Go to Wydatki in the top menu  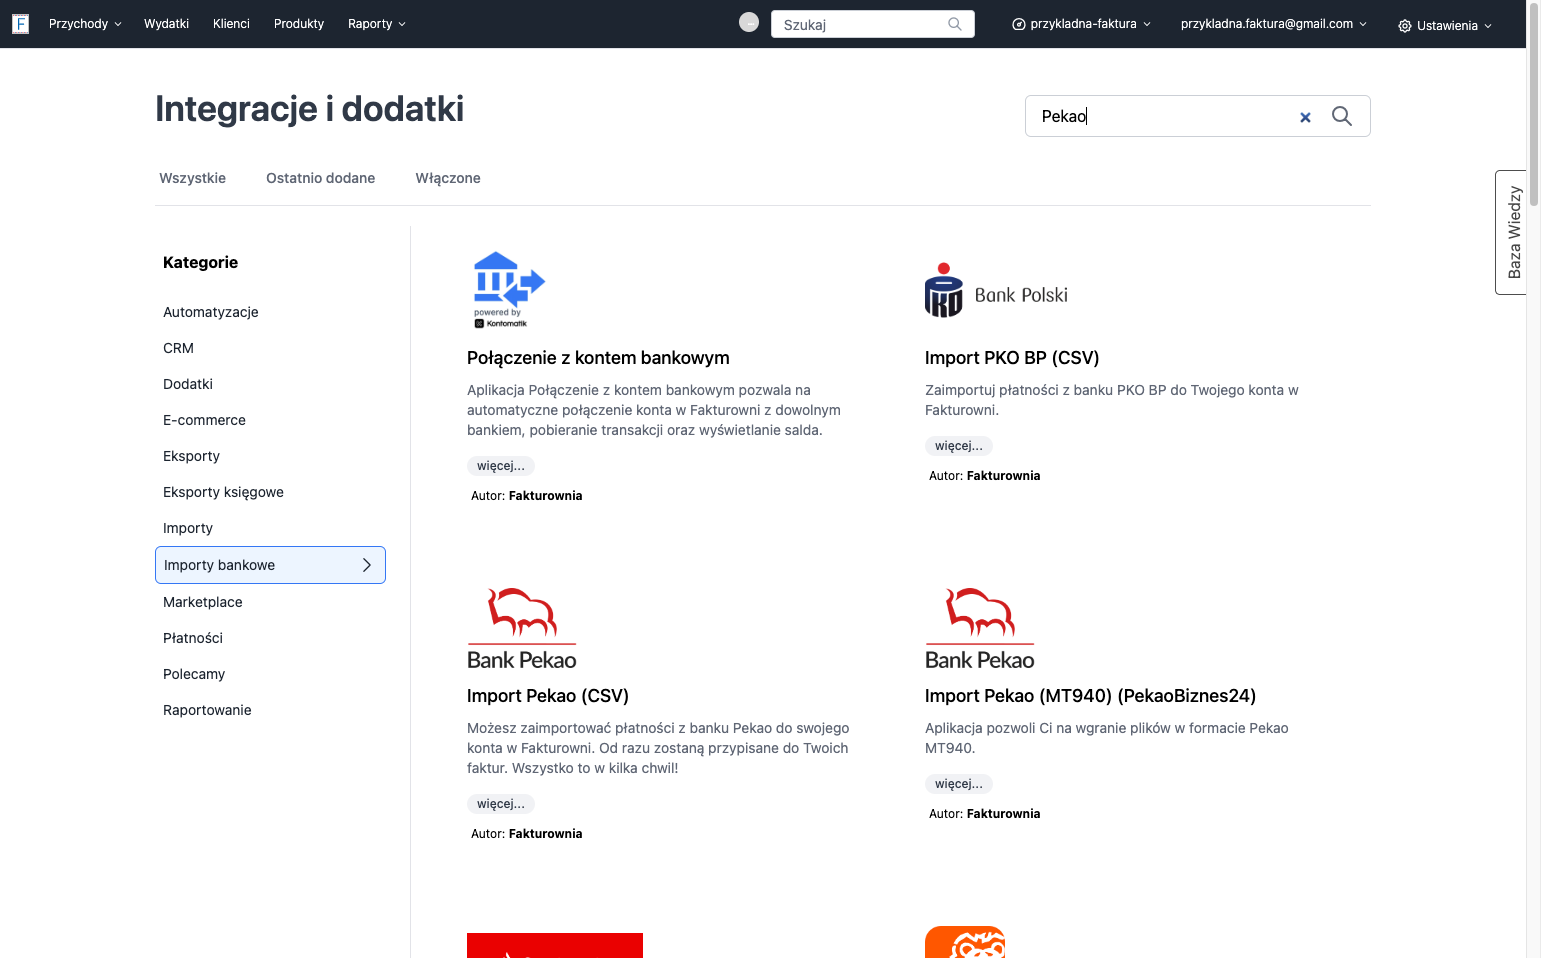pos(166,24)
